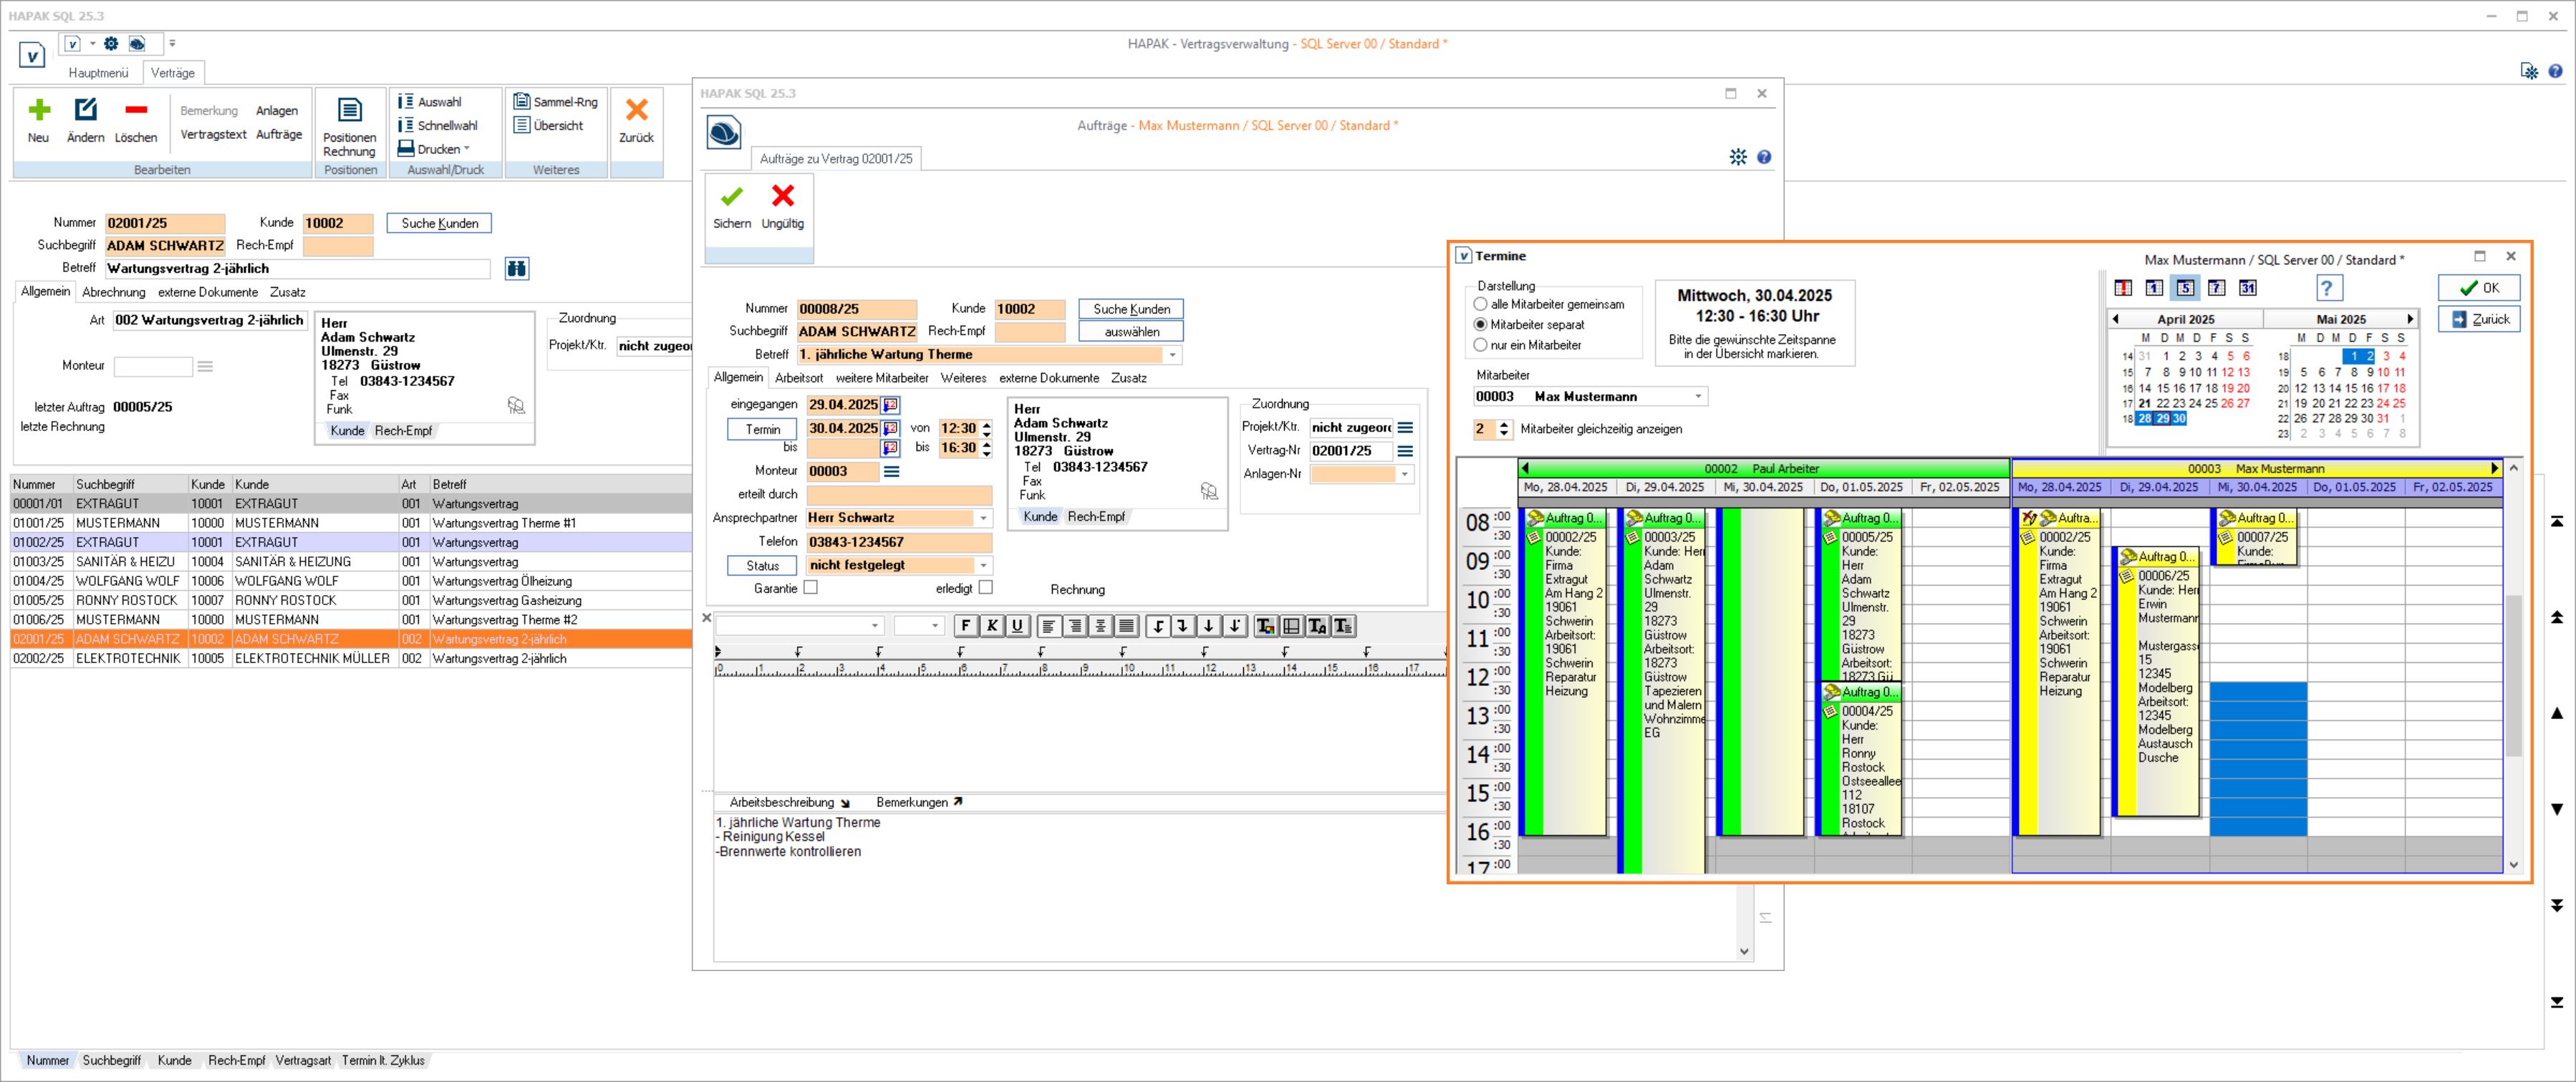
Task: Click the green Neu plus icon
Action: [x=39, y=110]
